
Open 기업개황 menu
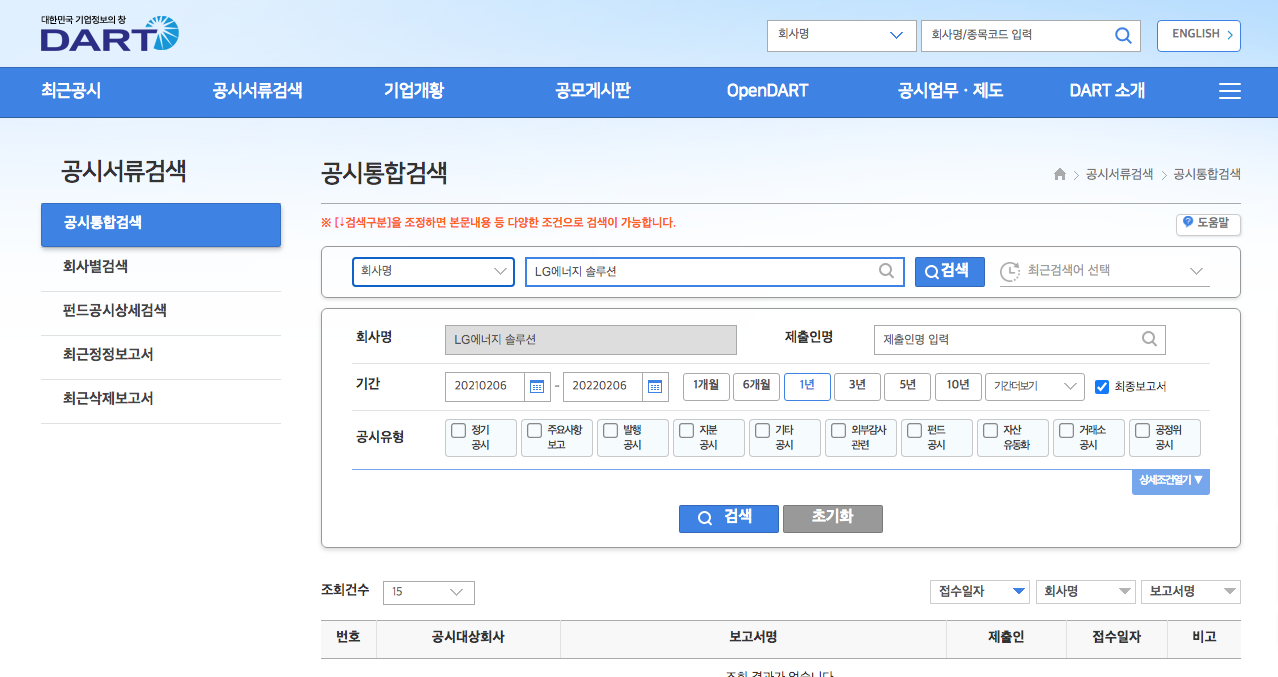(414, 91)
